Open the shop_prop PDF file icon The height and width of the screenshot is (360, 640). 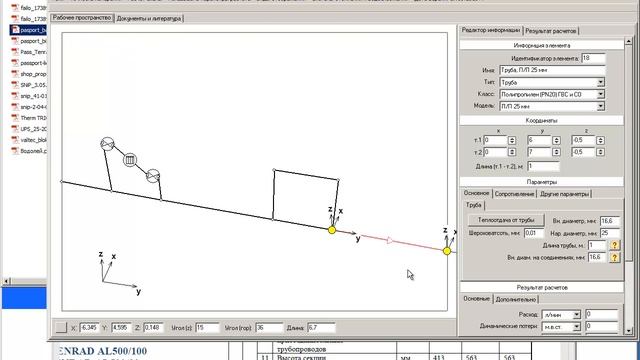point(15,74)
